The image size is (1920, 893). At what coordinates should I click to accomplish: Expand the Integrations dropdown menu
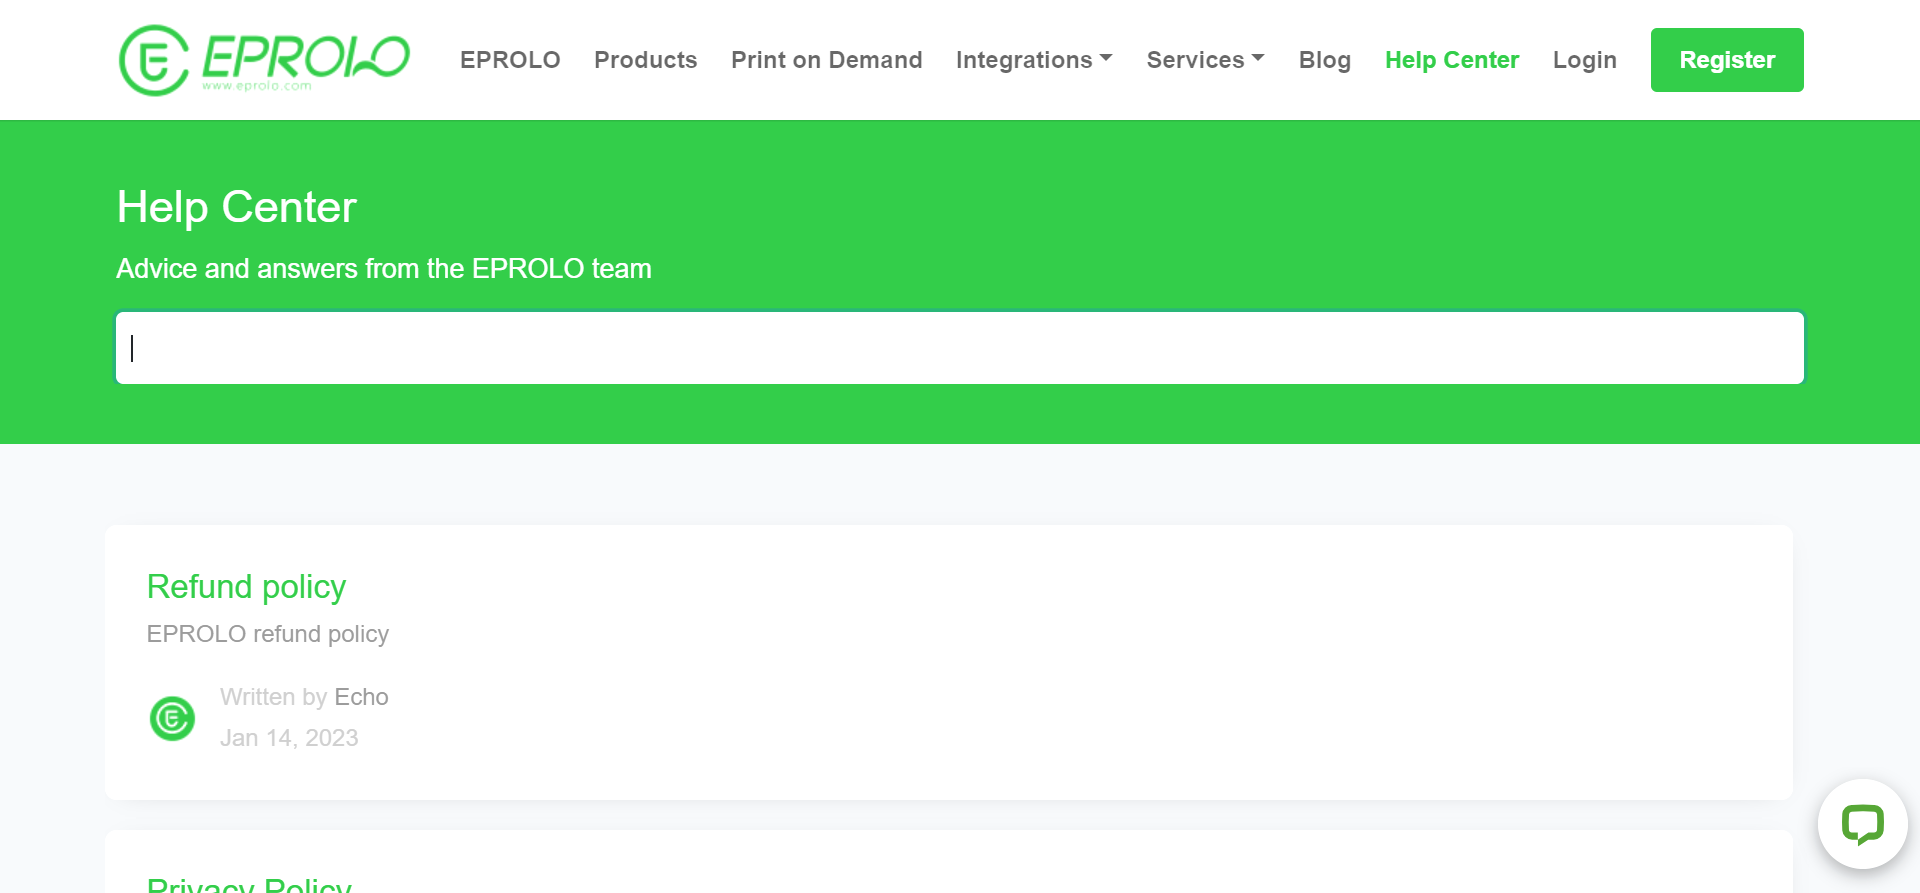(1034, 60)
